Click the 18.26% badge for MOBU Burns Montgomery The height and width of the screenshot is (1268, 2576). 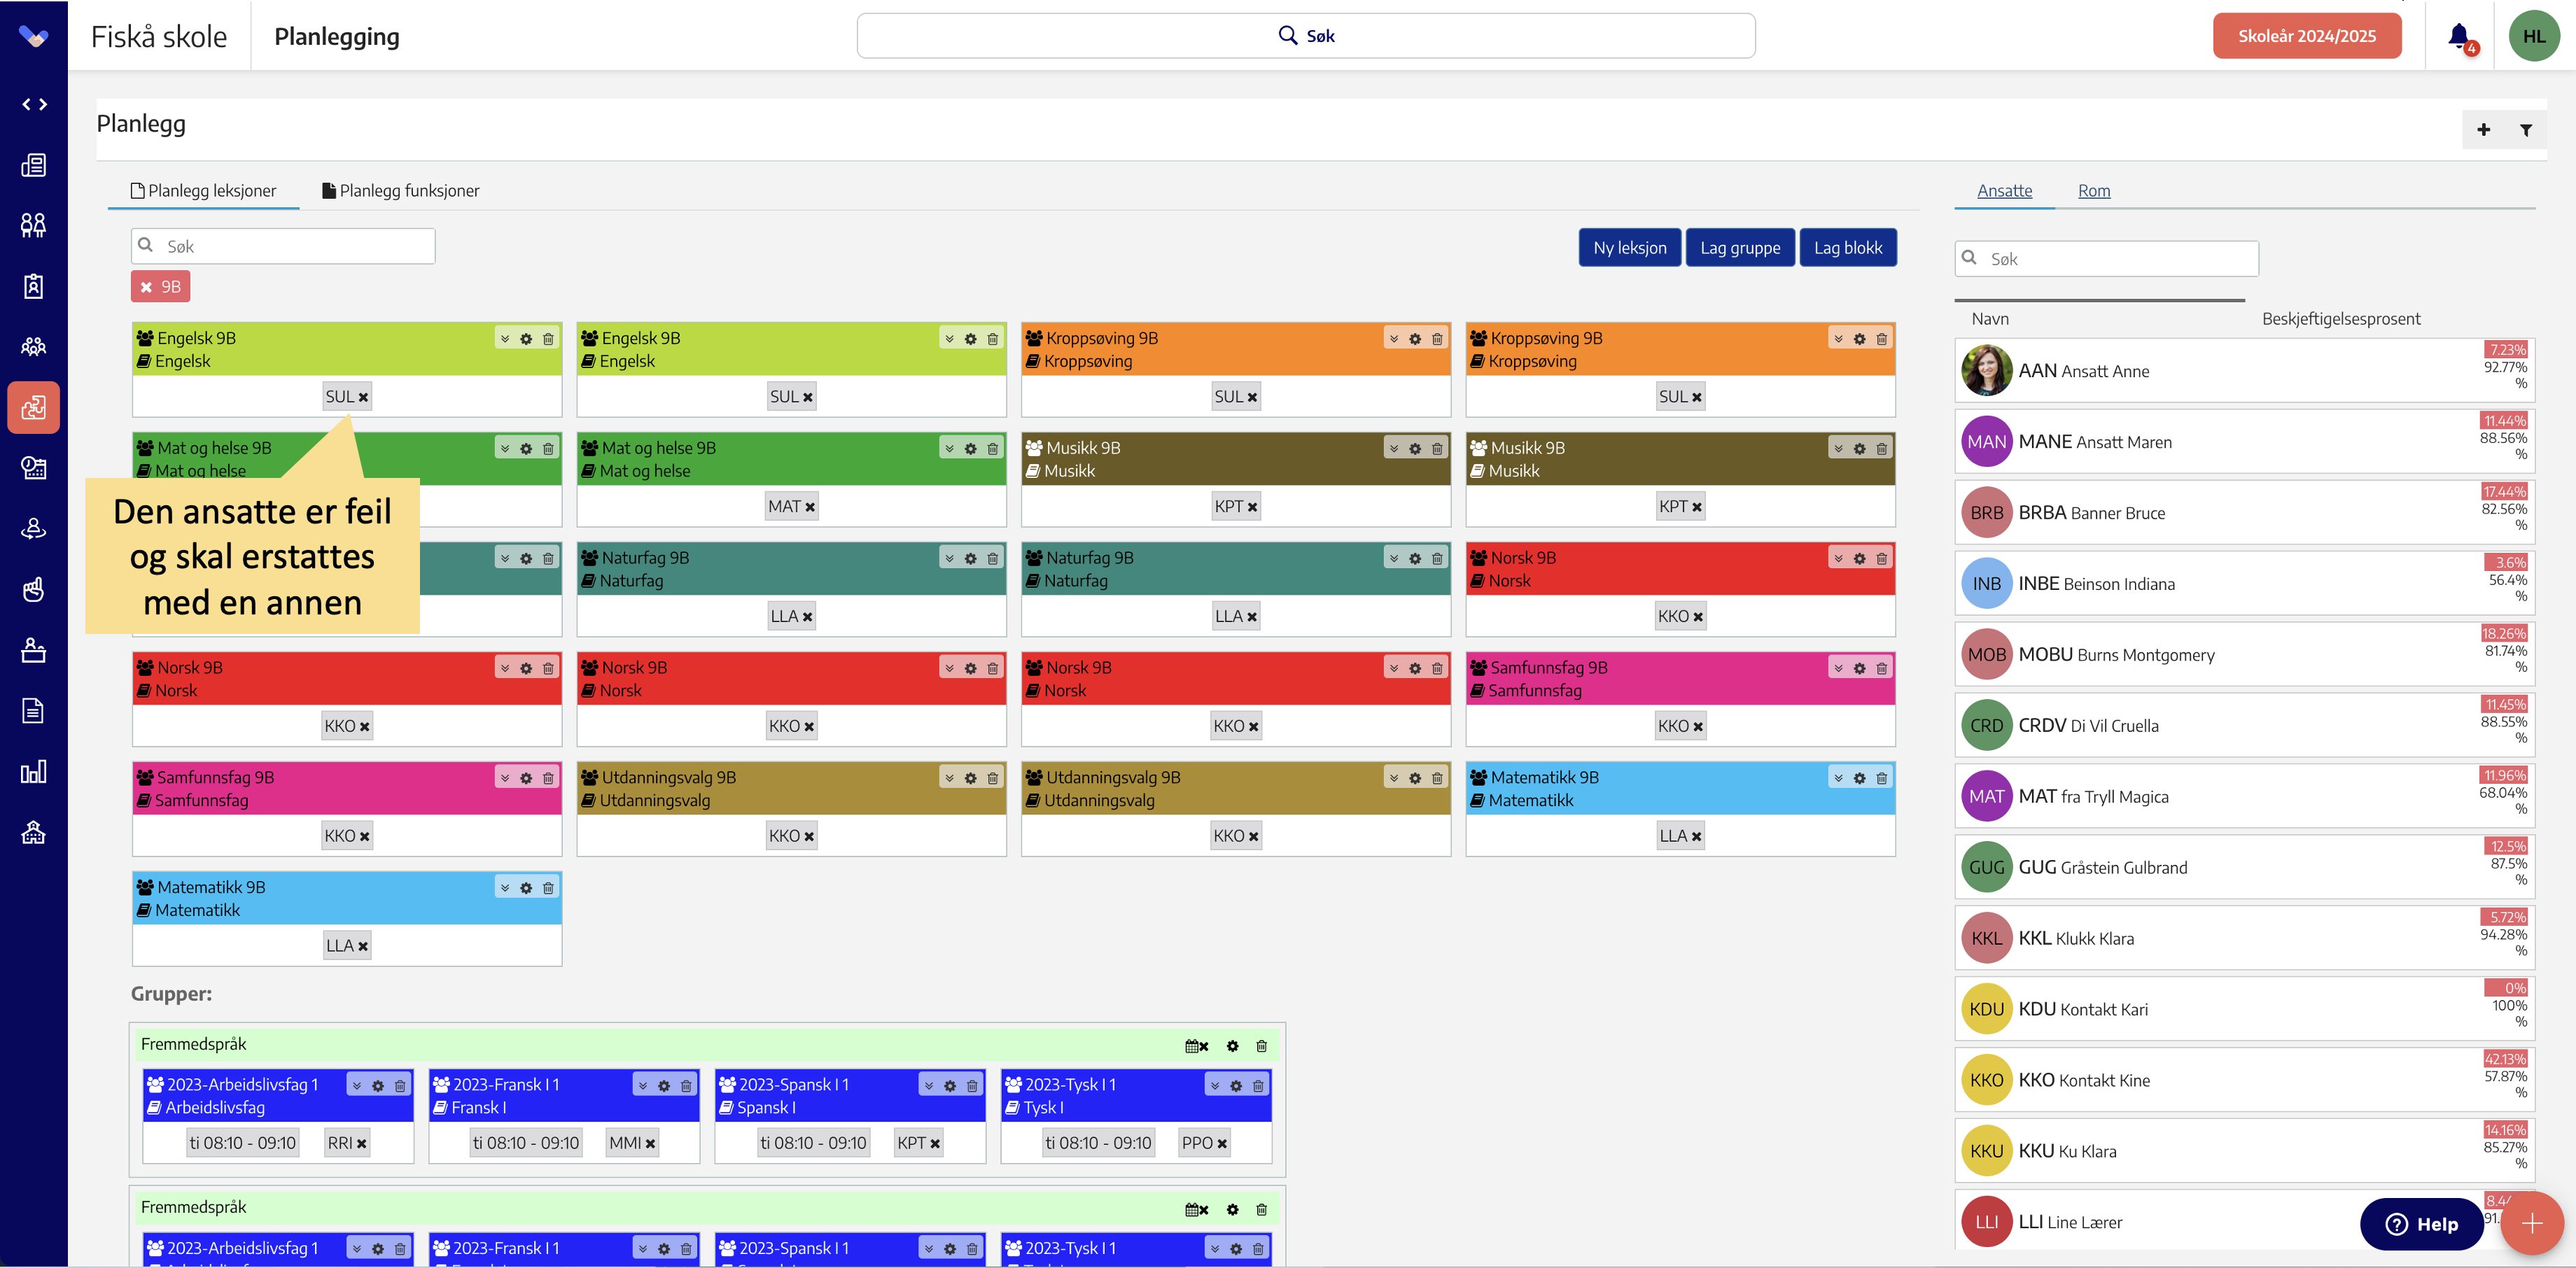tap(2504, 634)
